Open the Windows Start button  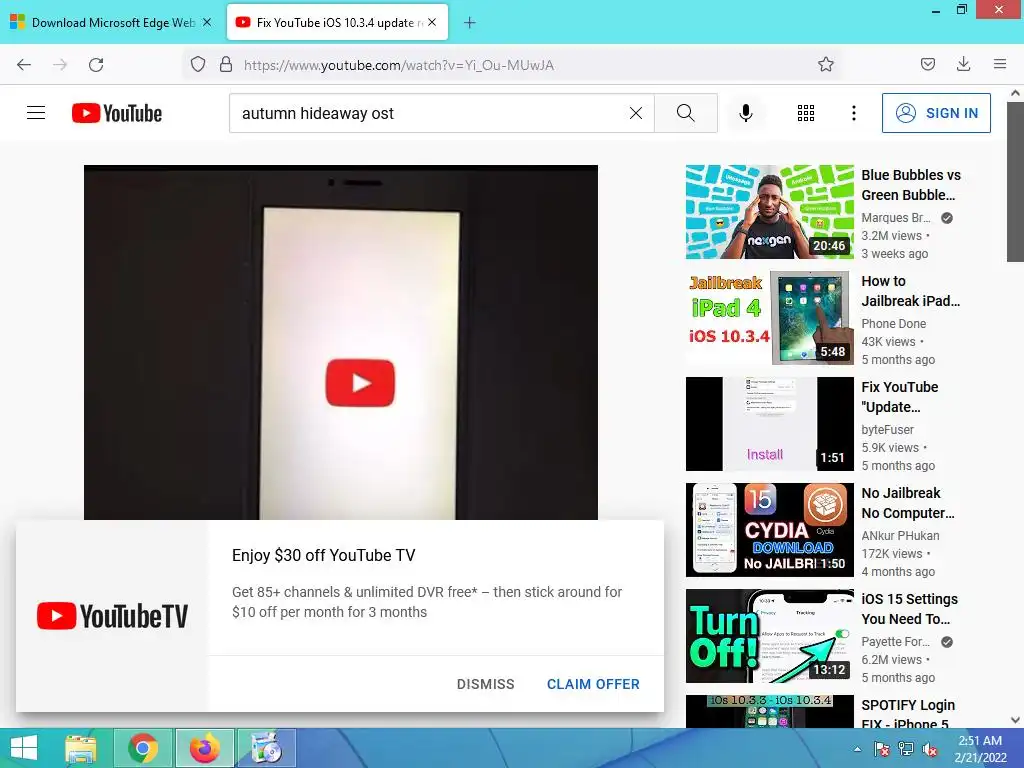(24, 748)
